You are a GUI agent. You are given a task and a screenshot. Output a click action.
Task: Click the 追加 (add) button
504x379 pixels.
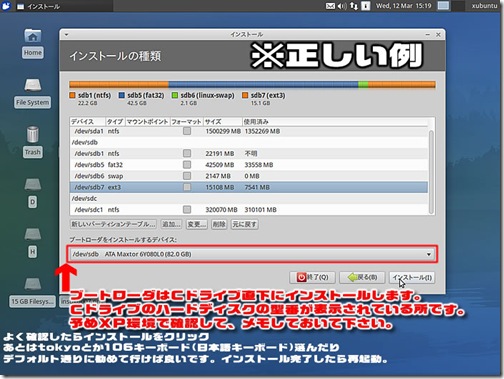(x=171, y=224)
